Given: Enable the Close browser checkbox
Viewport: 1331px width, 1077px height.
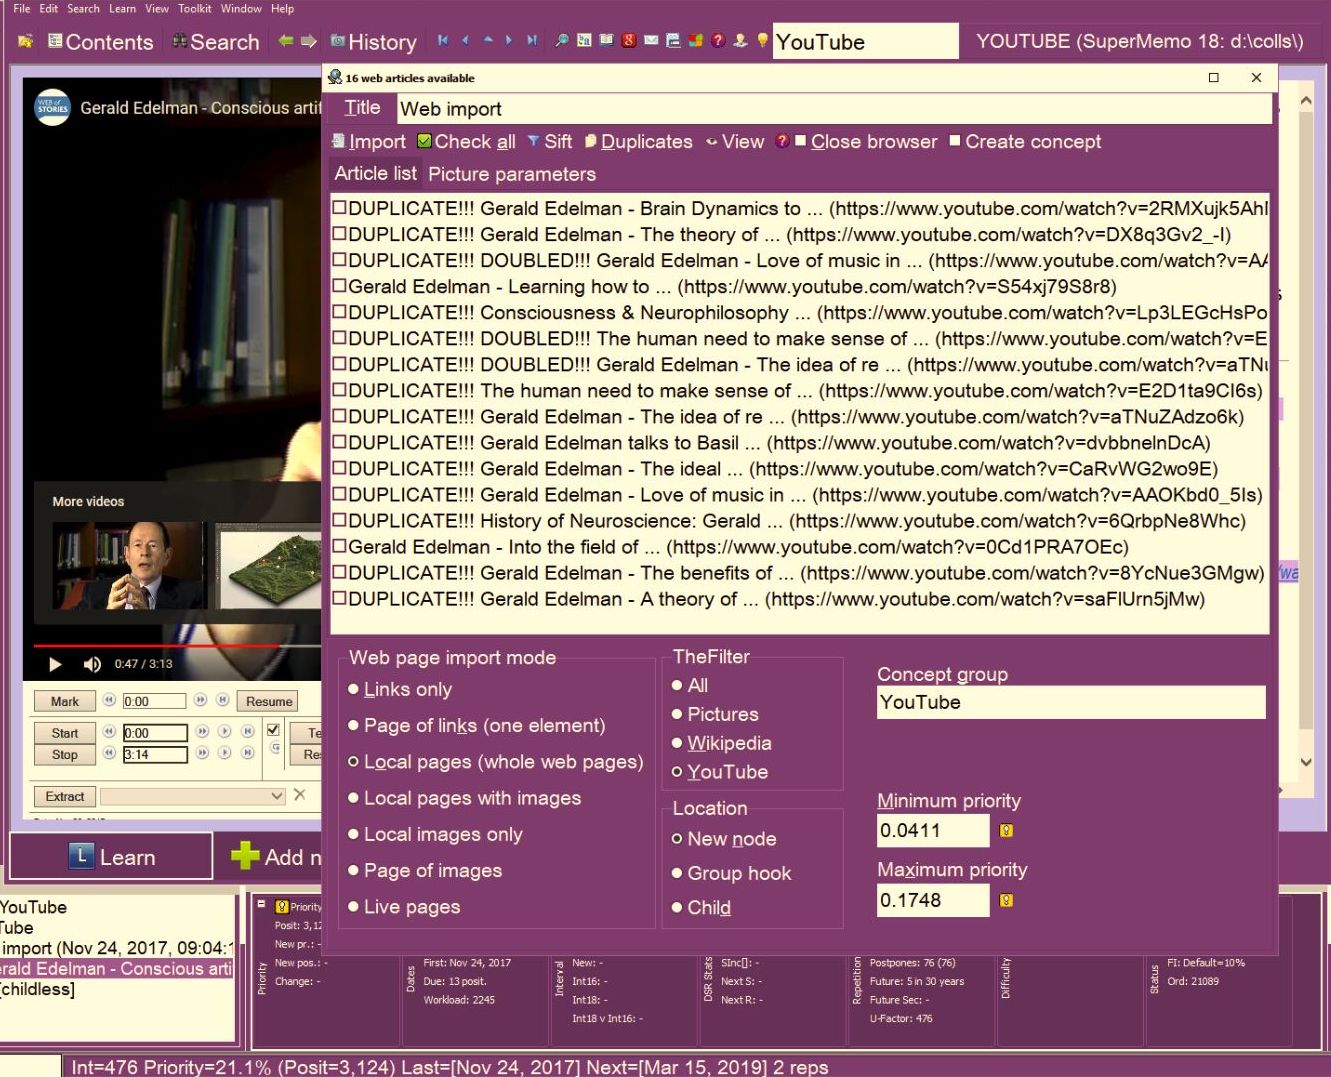Looking at the screenshot, I should 800,141.
